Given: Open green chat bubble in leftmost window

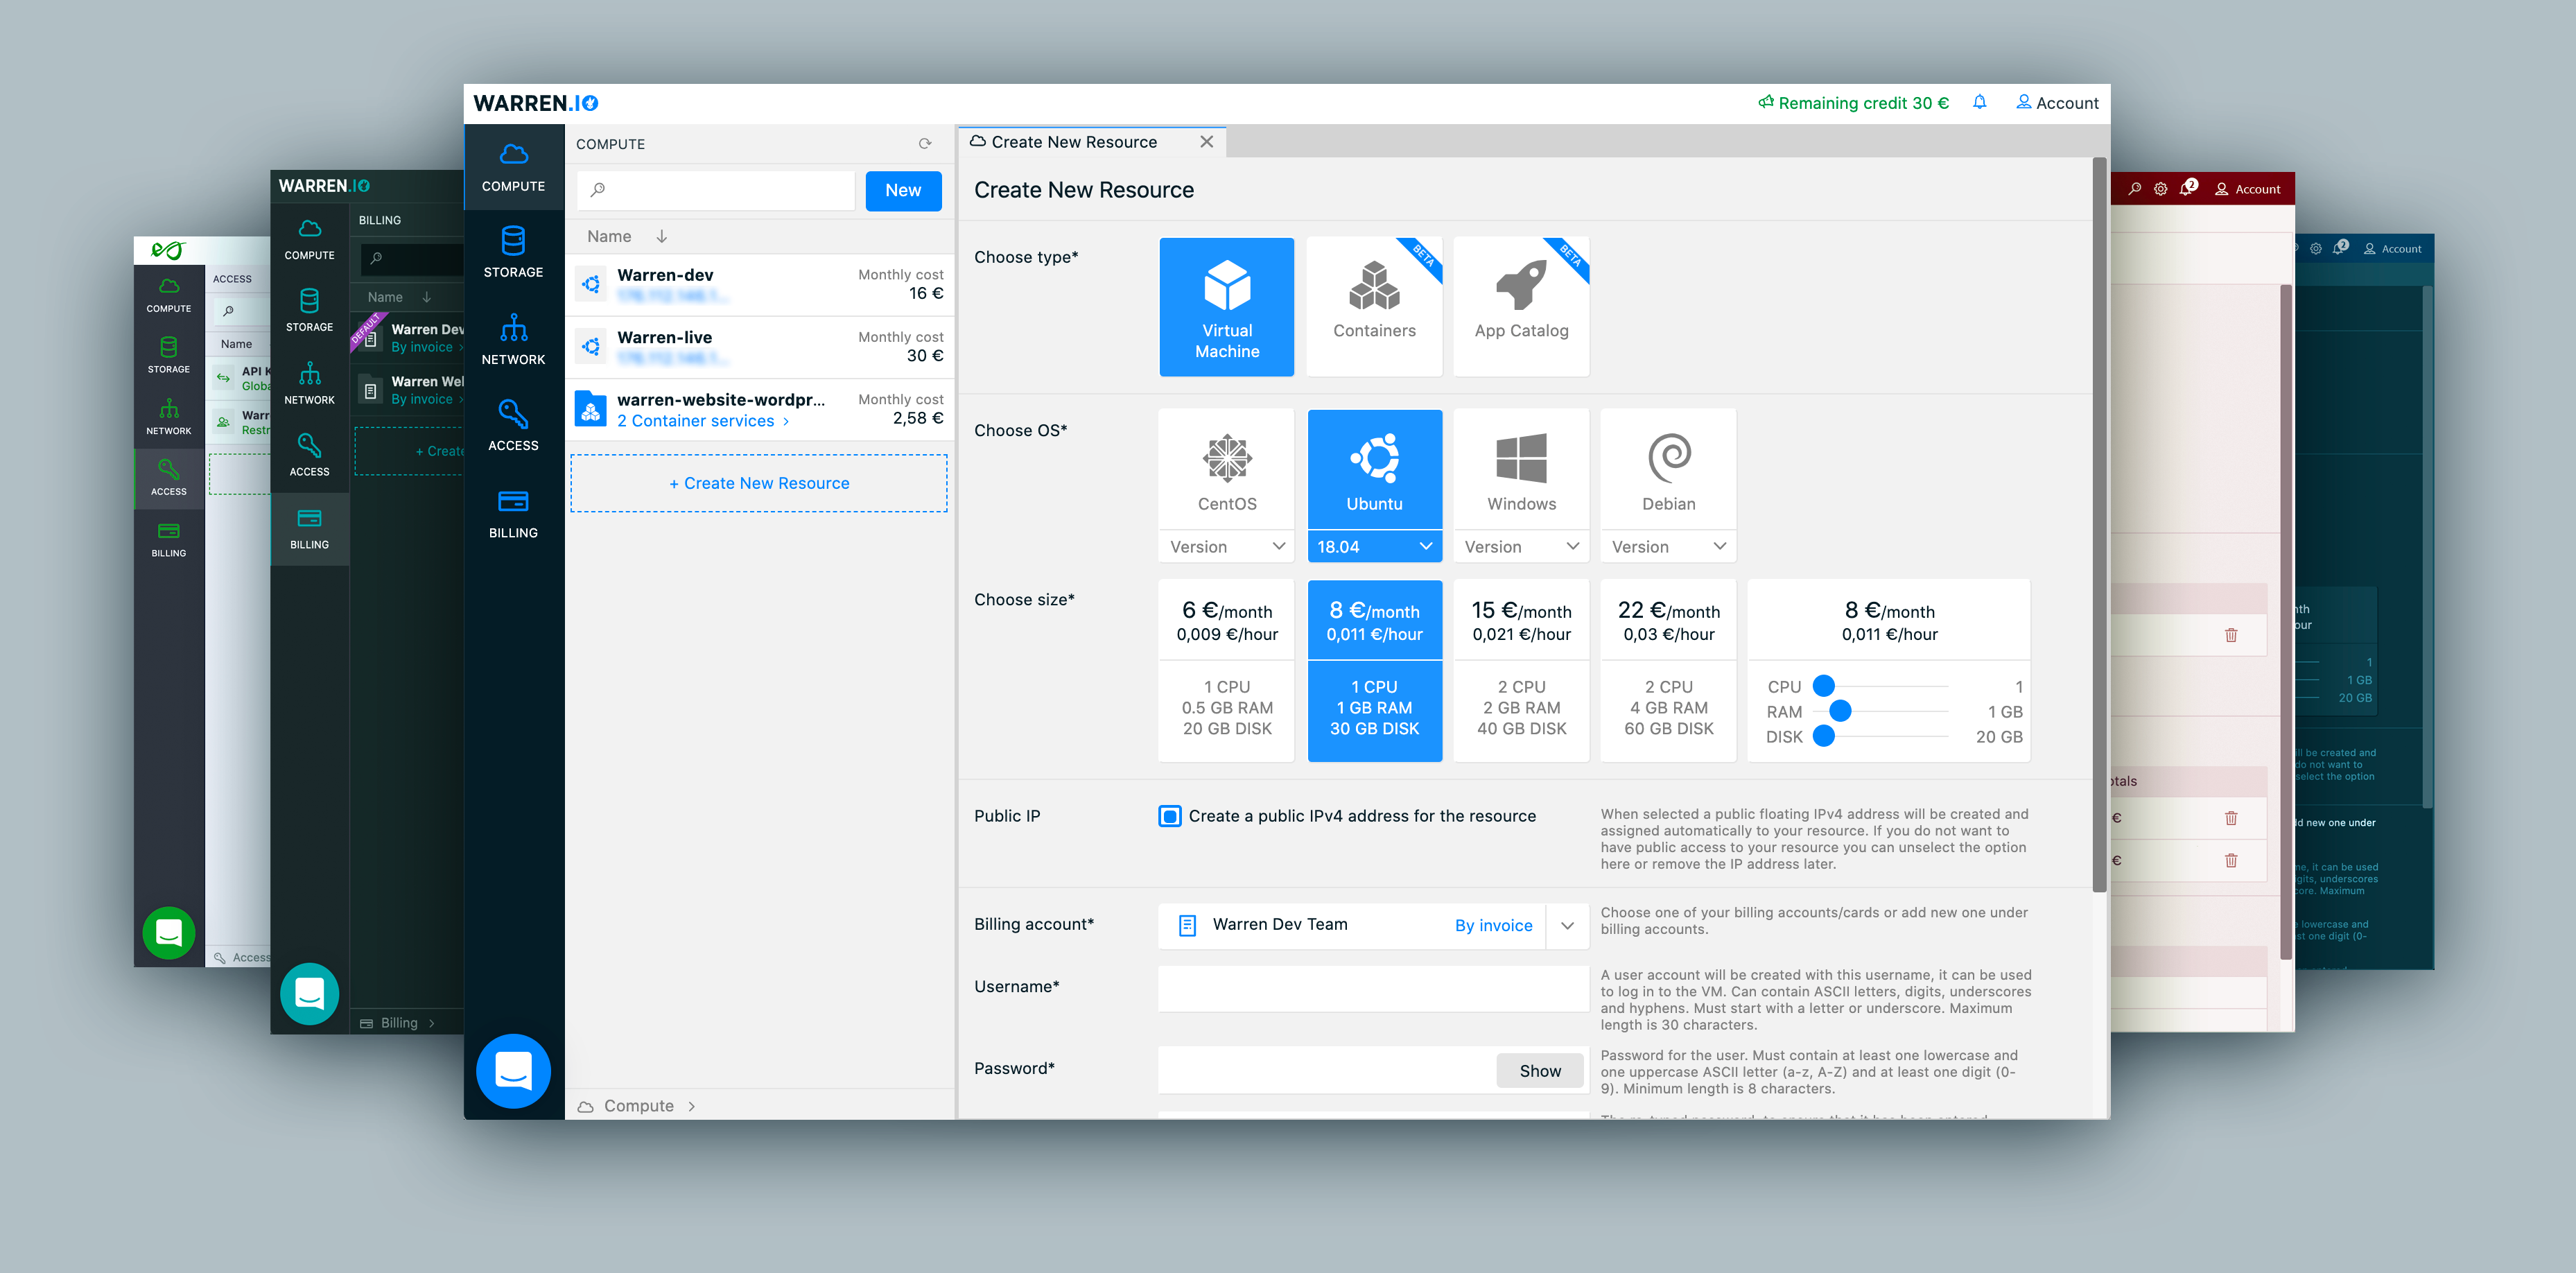Looking at the screenshot, I should (x=168, y=932).
